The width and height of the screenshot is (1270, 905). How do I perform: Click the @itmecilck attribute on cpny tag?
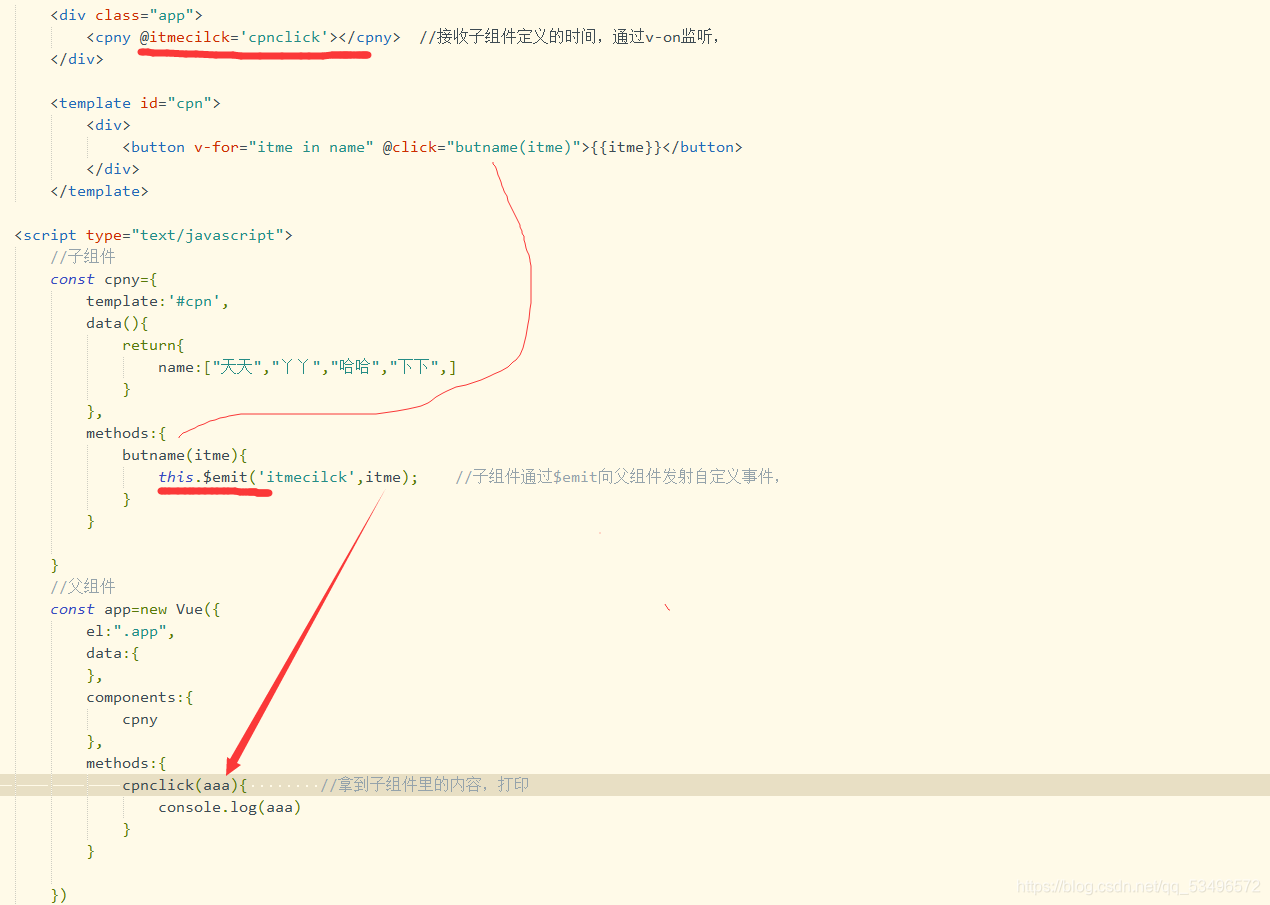(x=235, y=37)
